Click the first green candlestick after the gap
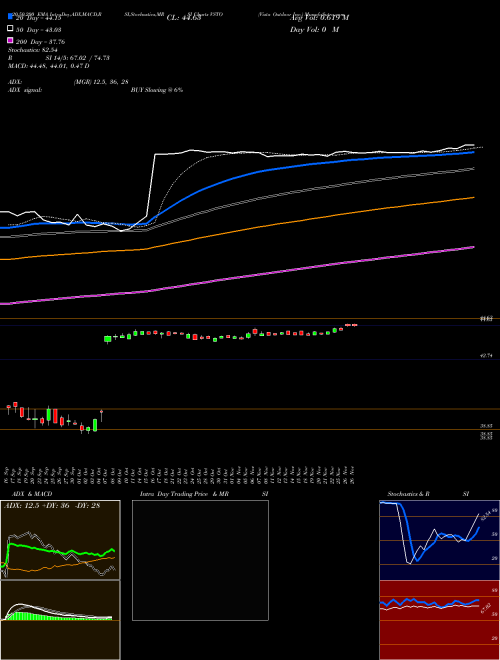The height and width of the screenshot is (660, 500). pos(108,339)
